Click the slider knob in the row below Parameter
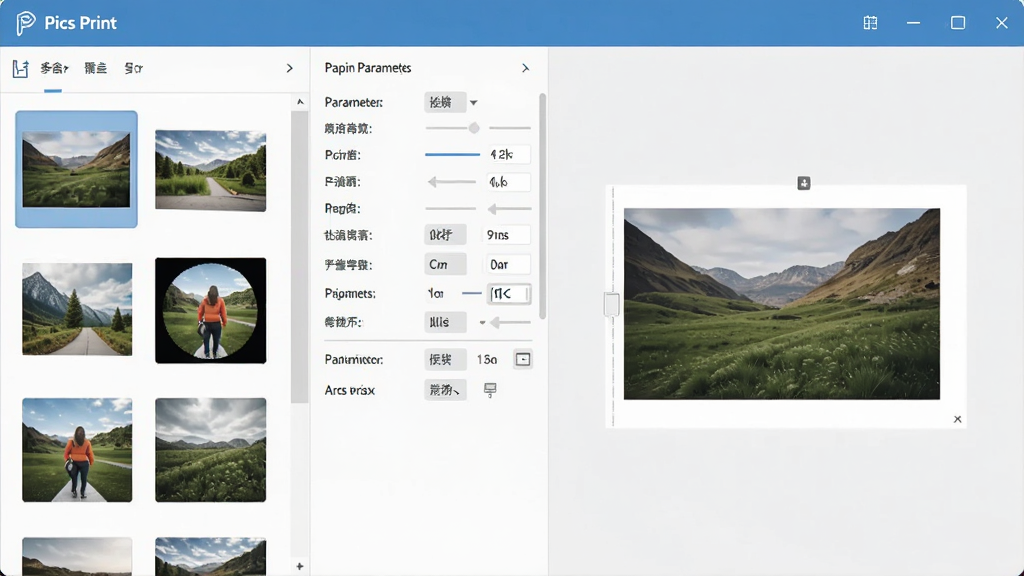This screenshot has height=576, width=1024. 474,128
